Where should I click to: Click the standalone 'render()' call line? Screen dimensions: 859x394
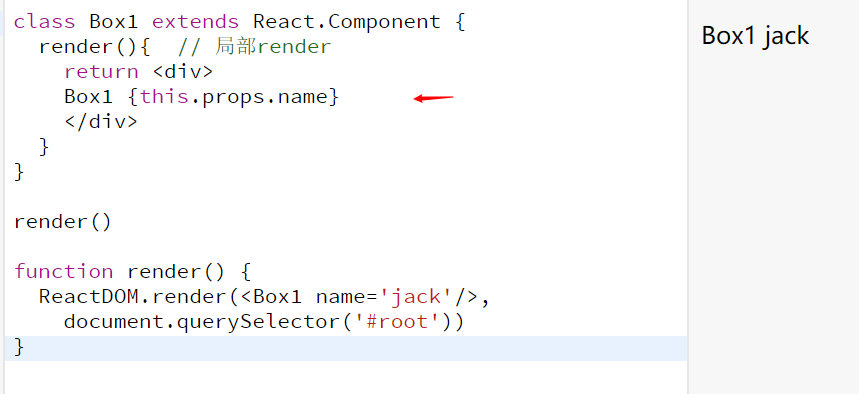click(x=62, y=222)
